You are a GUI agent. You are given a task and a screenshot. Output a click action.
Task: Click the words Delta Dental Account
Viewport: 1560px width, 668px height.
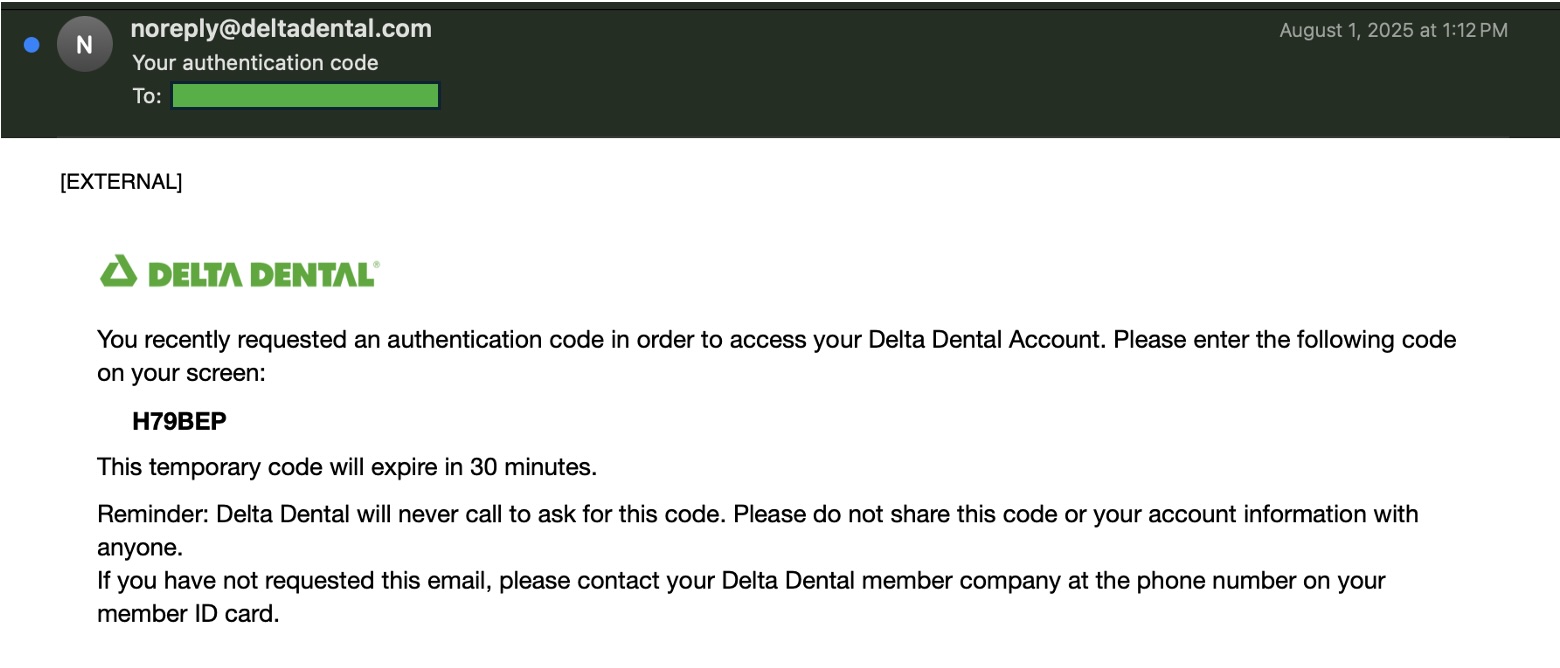tap(983, 340)
